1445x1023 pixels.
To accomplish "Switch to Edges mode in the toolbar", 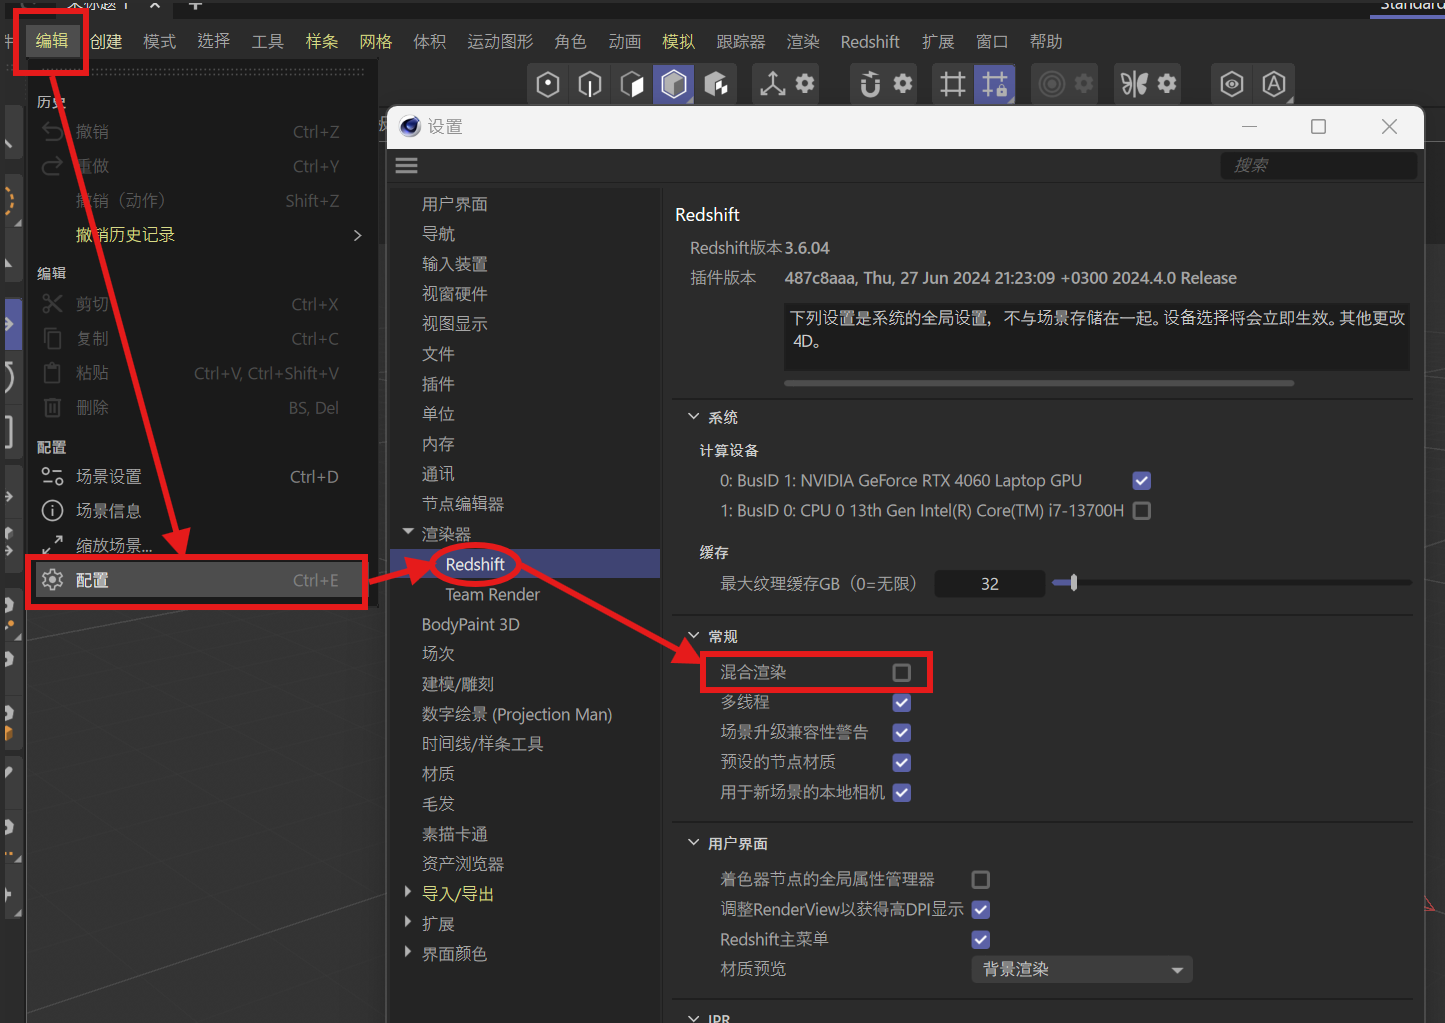I will [x=590, y=84].
